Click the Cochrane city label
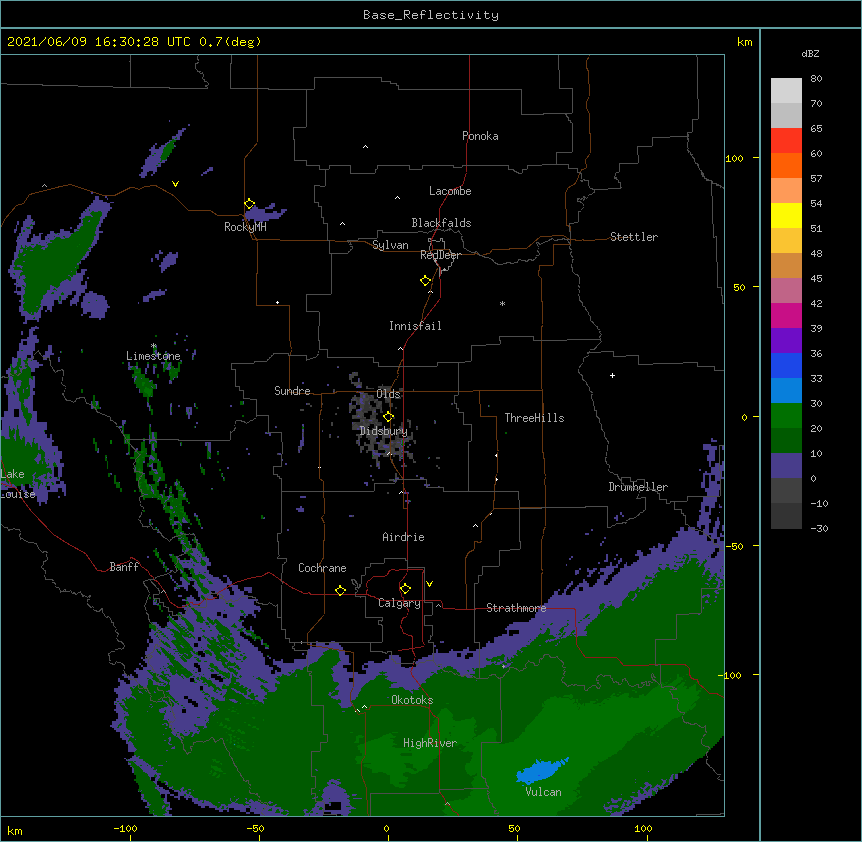 point(322,568)
